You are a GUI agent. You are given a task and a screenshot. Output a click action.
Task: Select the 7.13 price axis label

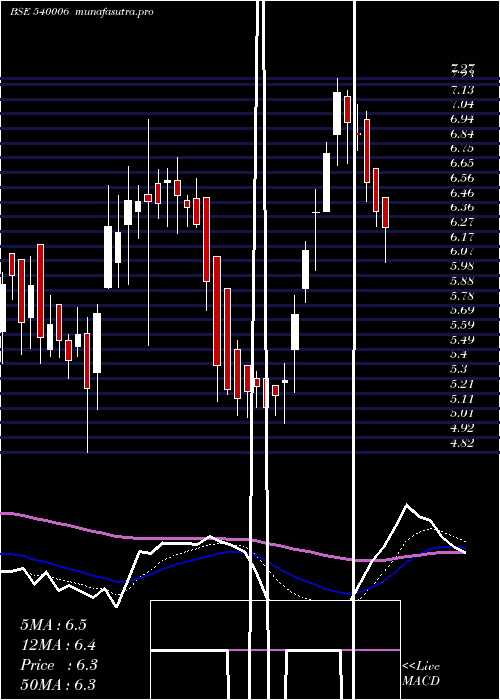tap(462, 90)
